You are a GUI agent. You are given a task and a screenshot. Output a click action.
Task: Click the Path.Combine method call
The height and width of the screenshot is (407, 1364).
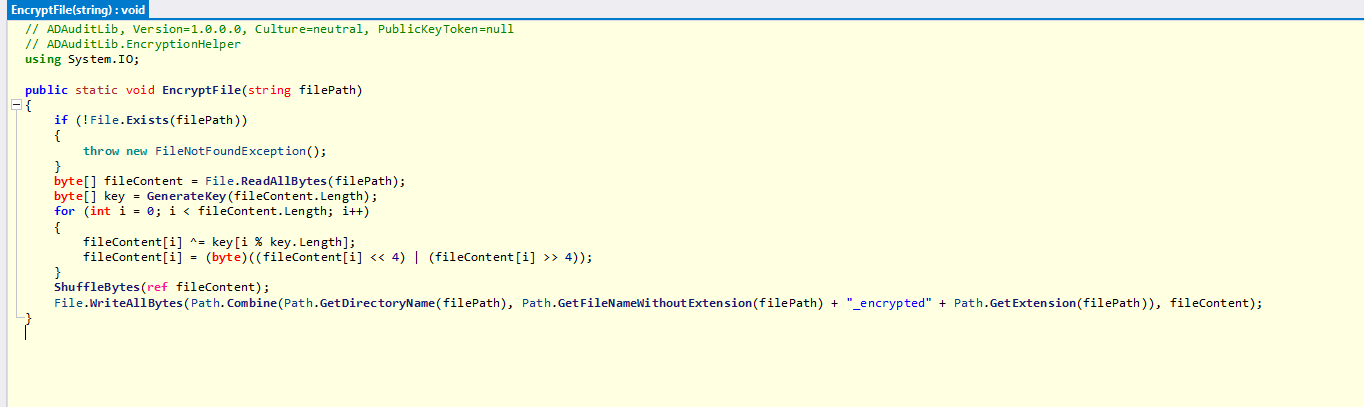258,302
